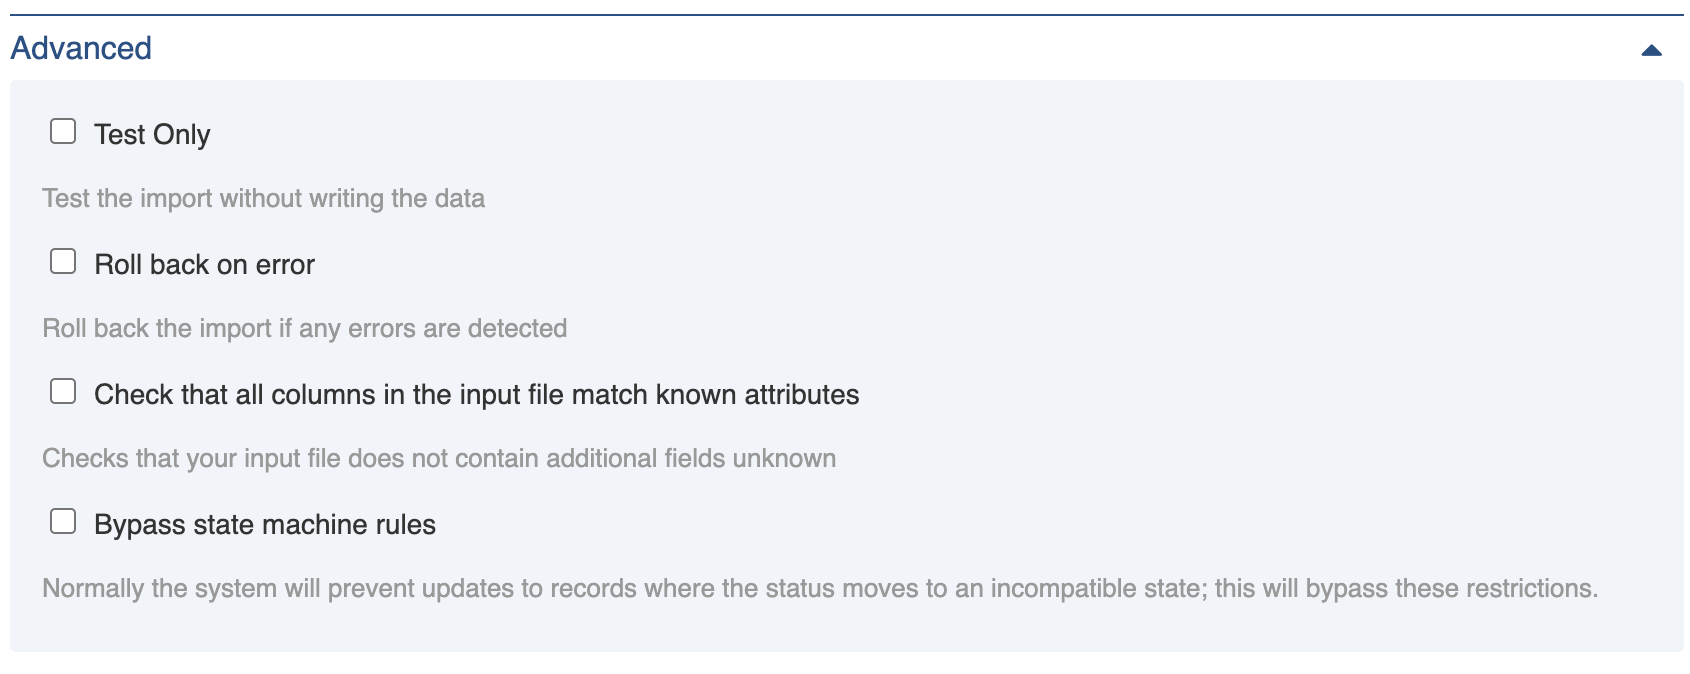Toggle the Bypass state machine rules checkbox
The height and width of the screenshot is (674, 1690).
pos(63,522)
